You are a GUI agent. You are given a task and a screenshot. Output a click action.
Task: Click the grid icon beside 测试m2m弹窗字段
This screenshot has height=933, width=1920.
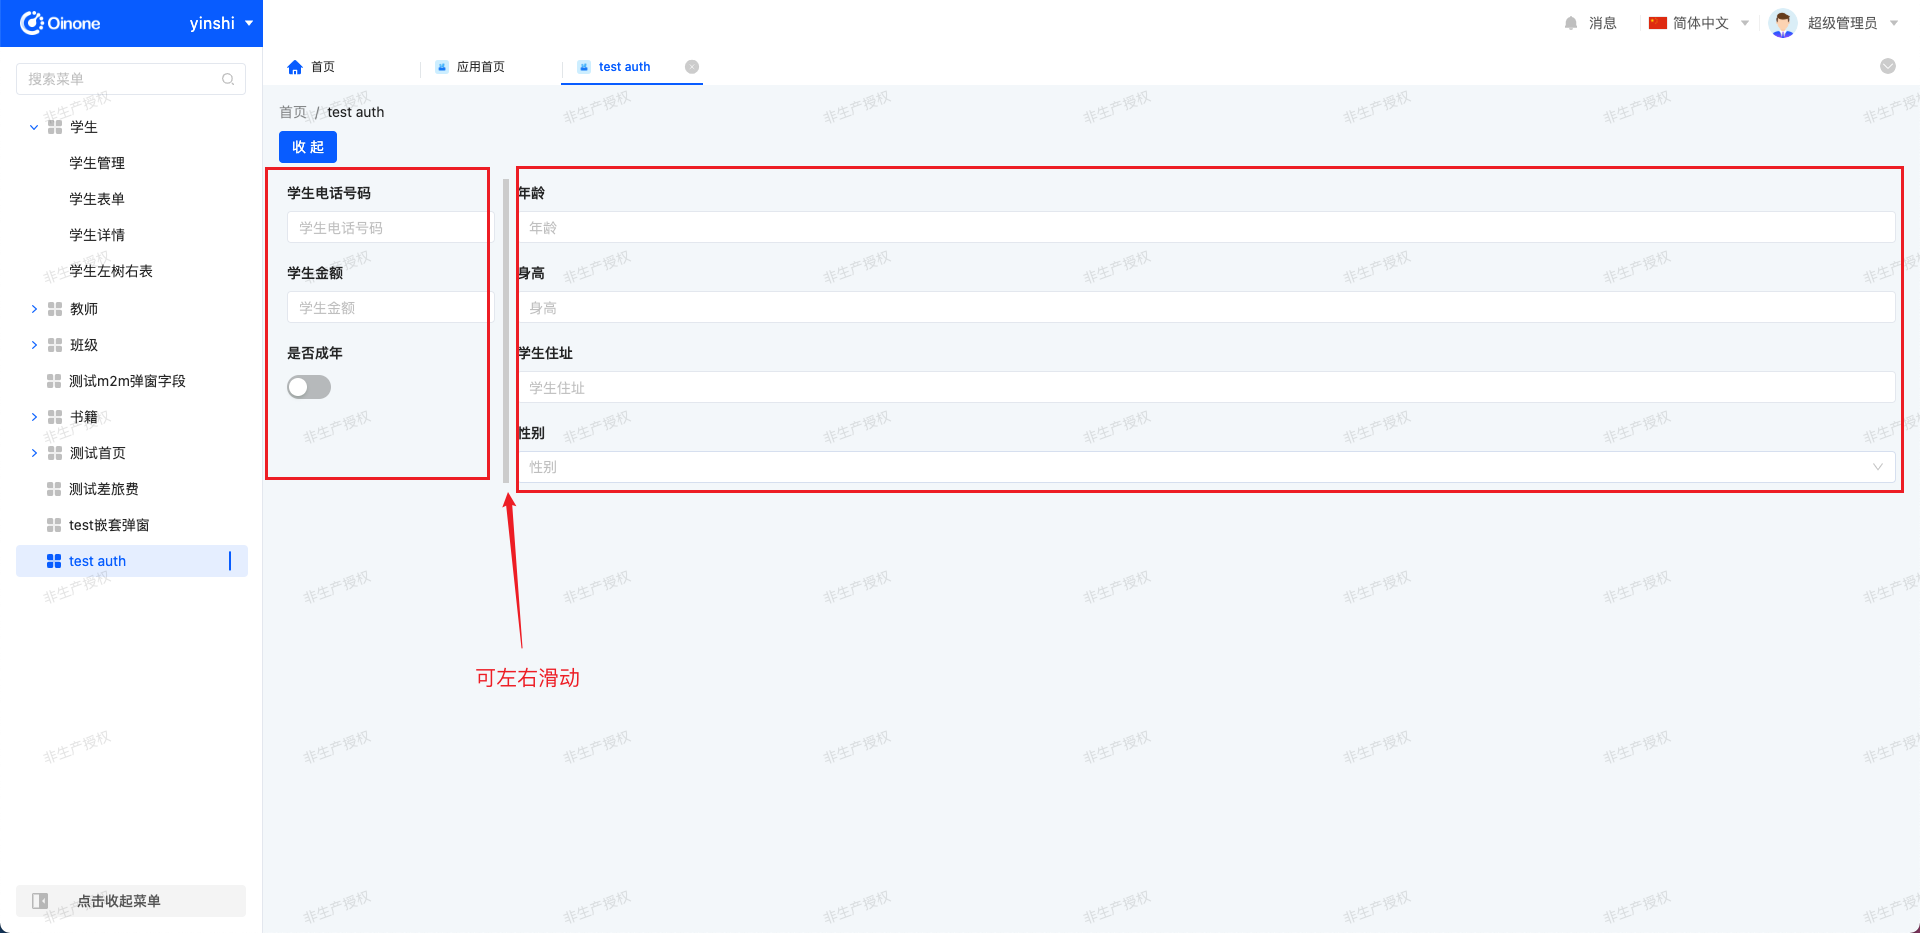[54, 381]
